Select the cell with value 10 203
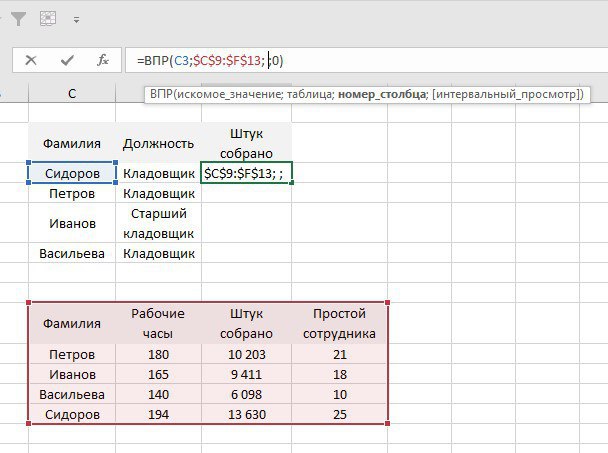The width and height of the screenshot is (608, 453). pos(246,354)
